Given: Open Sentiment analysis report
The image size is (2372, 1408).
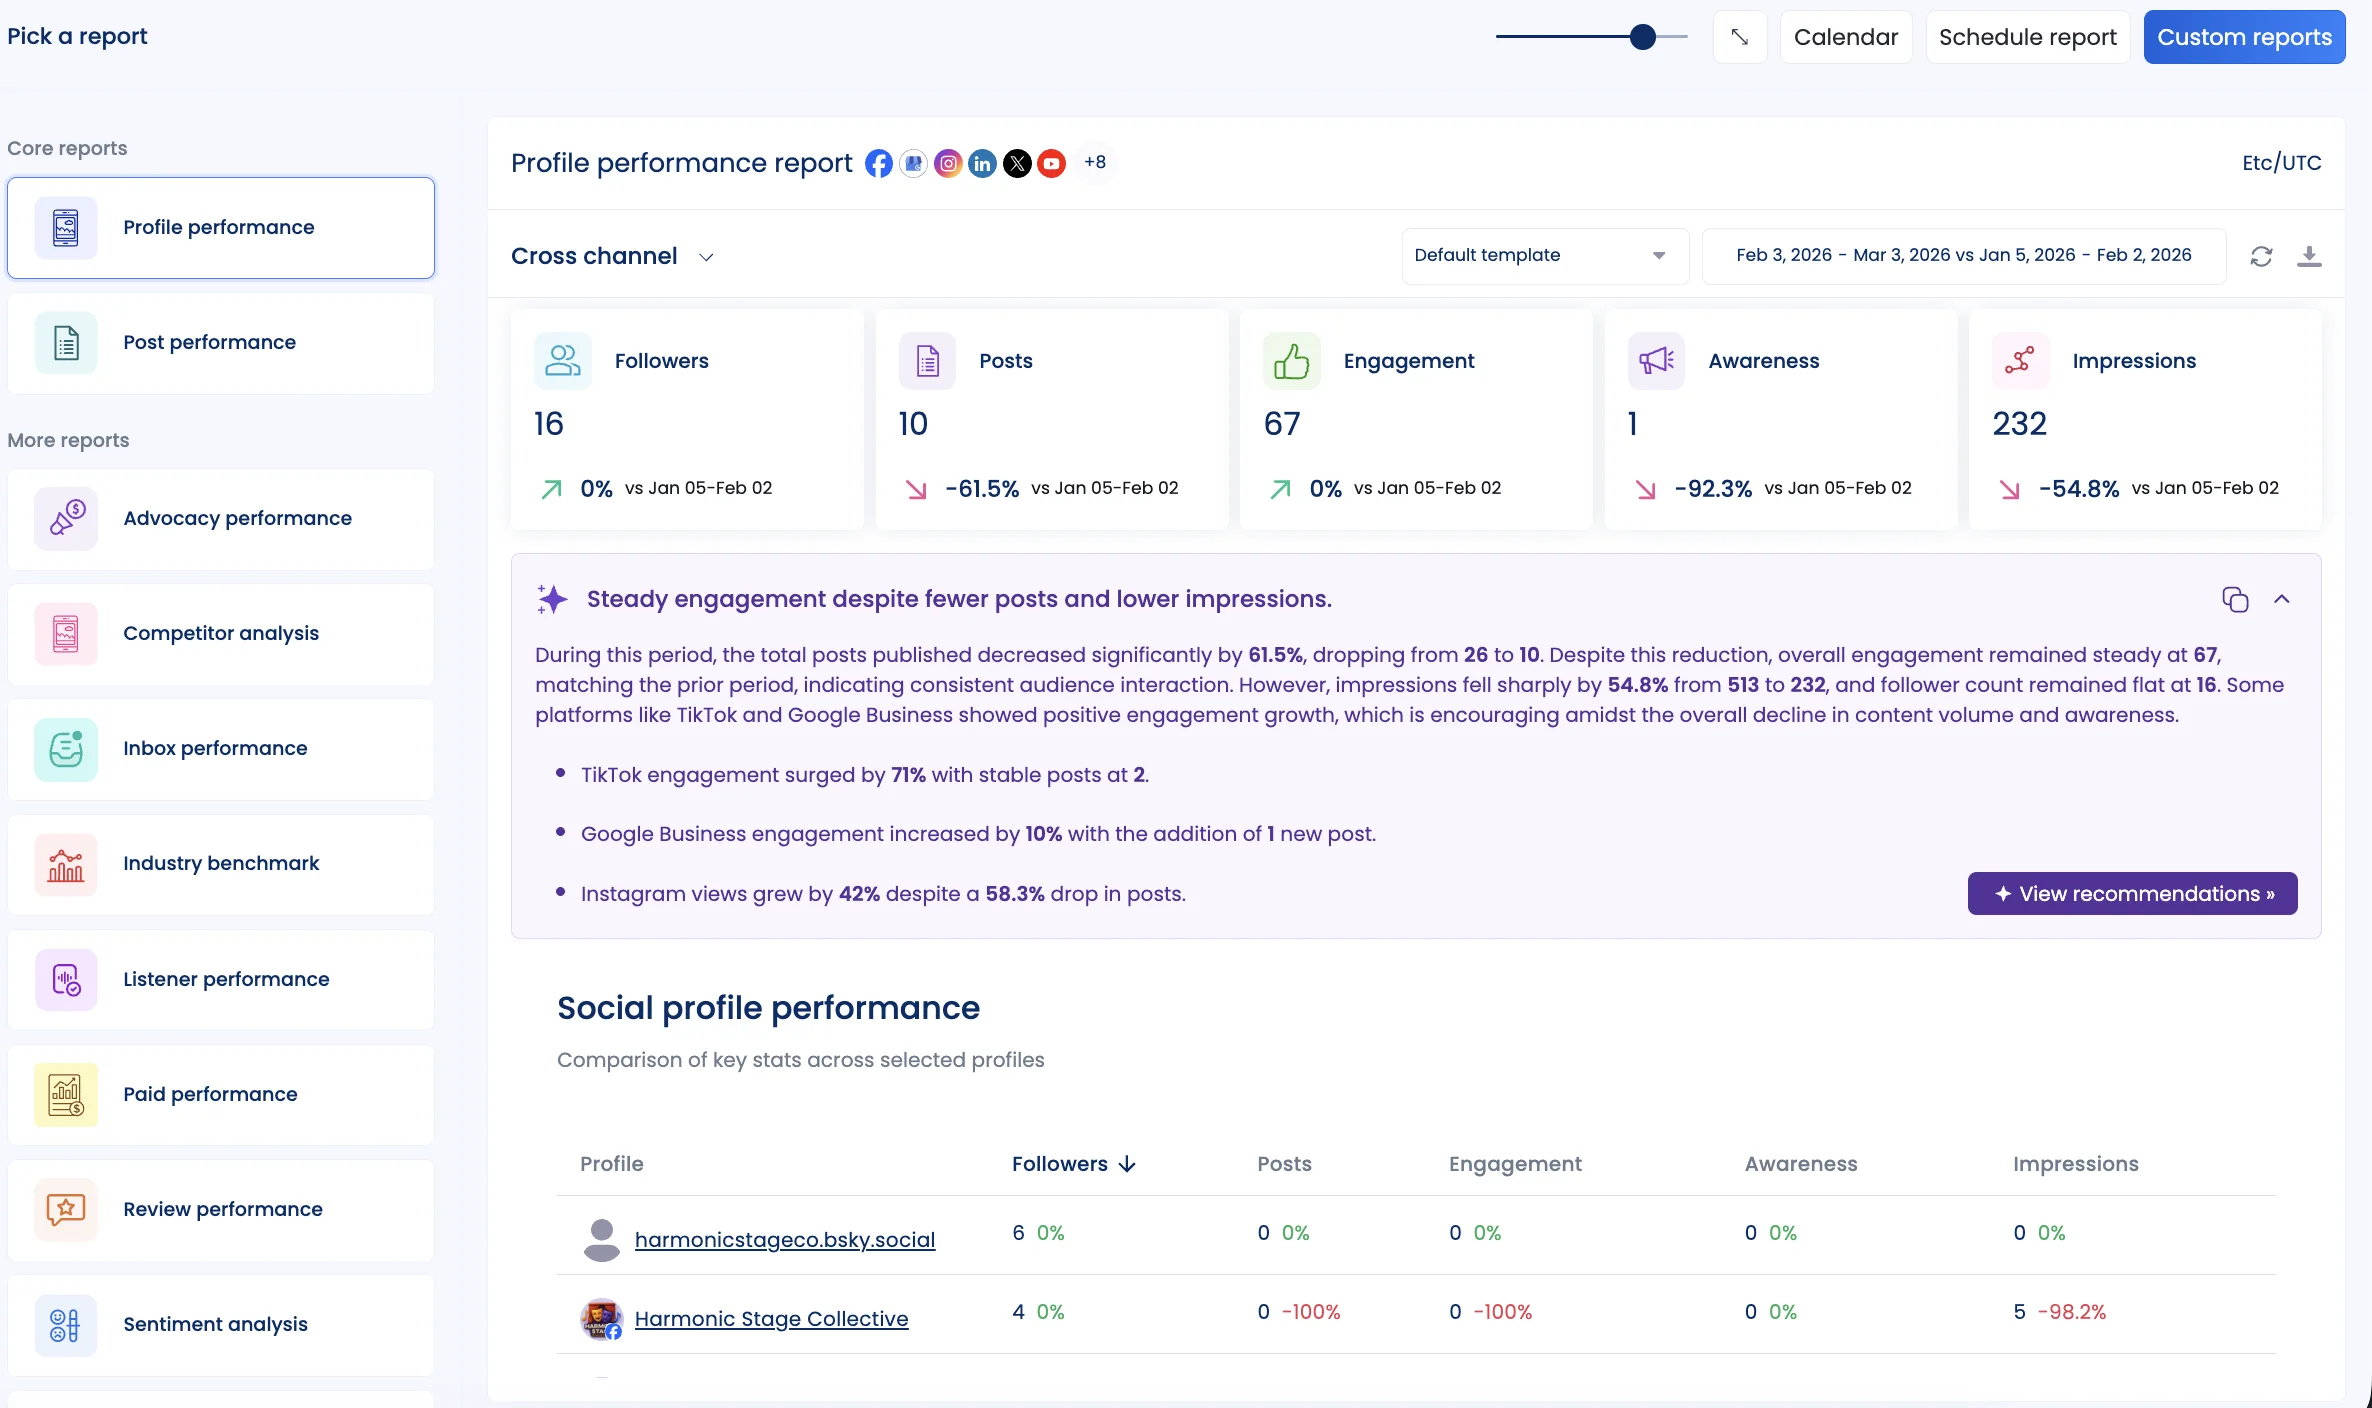Looking at the screenshot, I should pos(221,1325).
